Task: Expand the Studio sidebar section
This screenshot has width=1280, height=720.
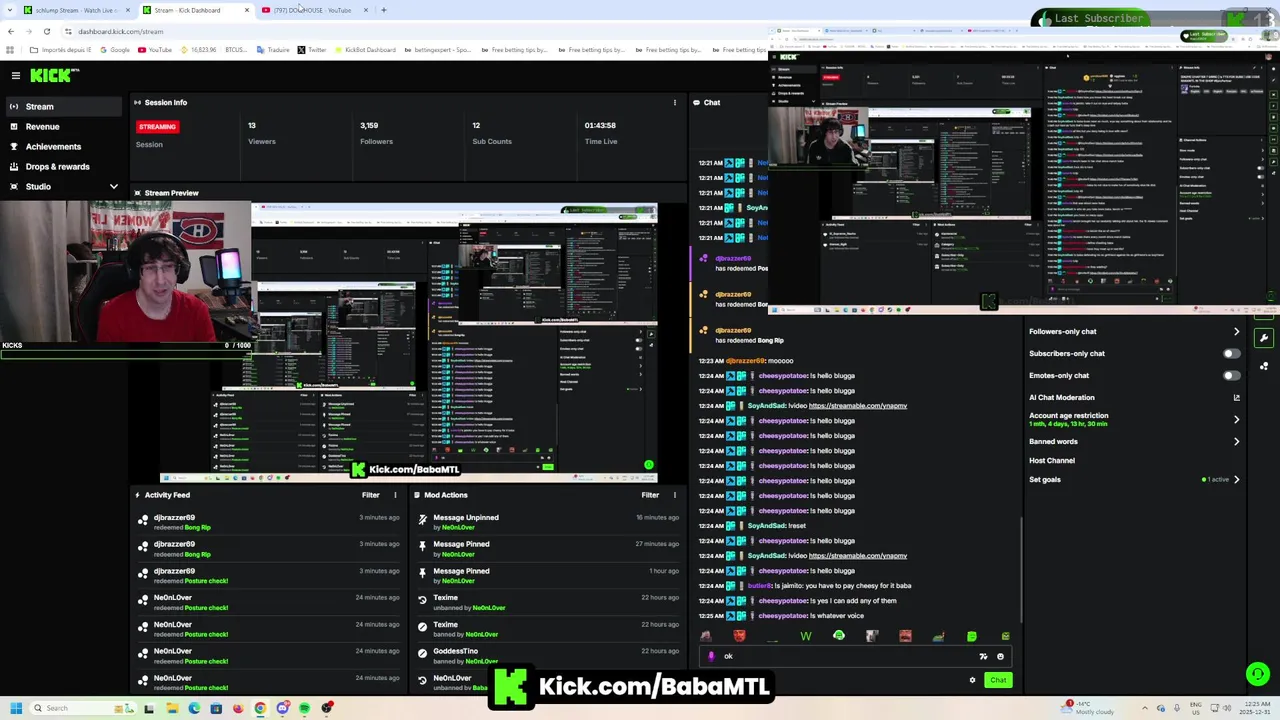Action: [113, 186]
